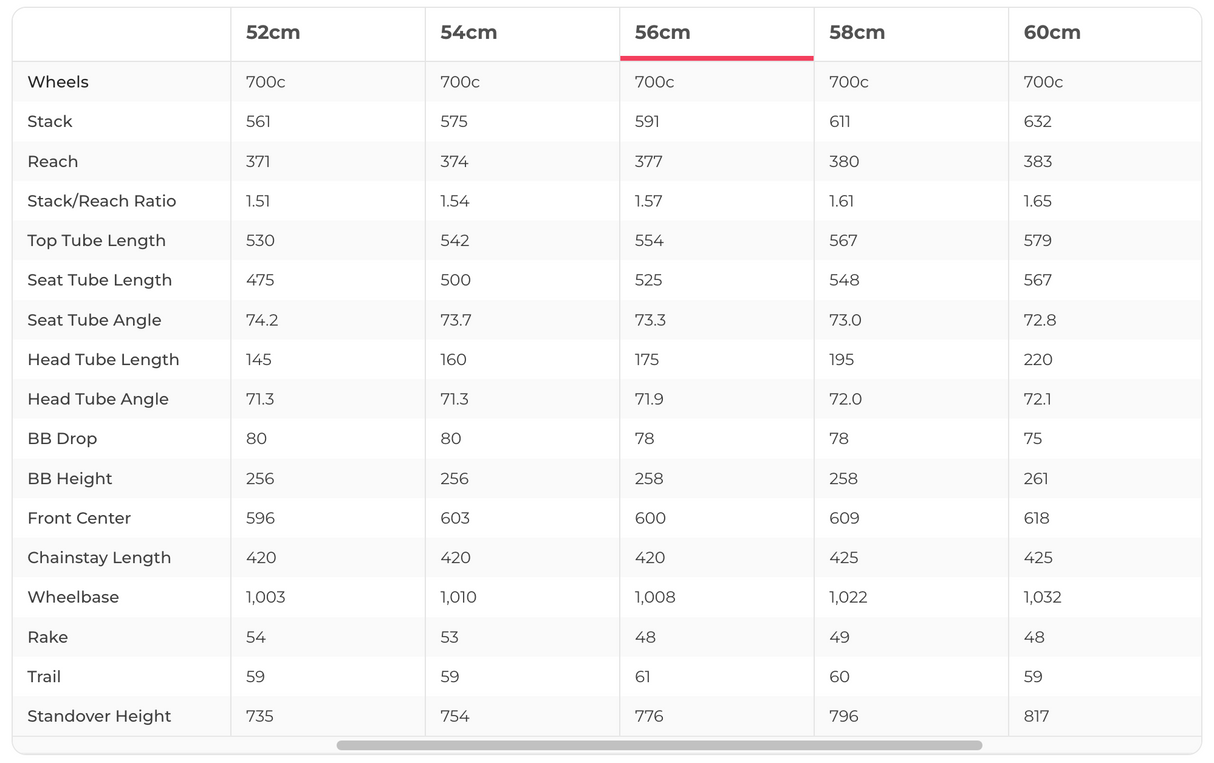Click the 52cm Seat Tube Angle value 74.2
The height and width of the screenshot is (763, 1214).
click(260, 320)
